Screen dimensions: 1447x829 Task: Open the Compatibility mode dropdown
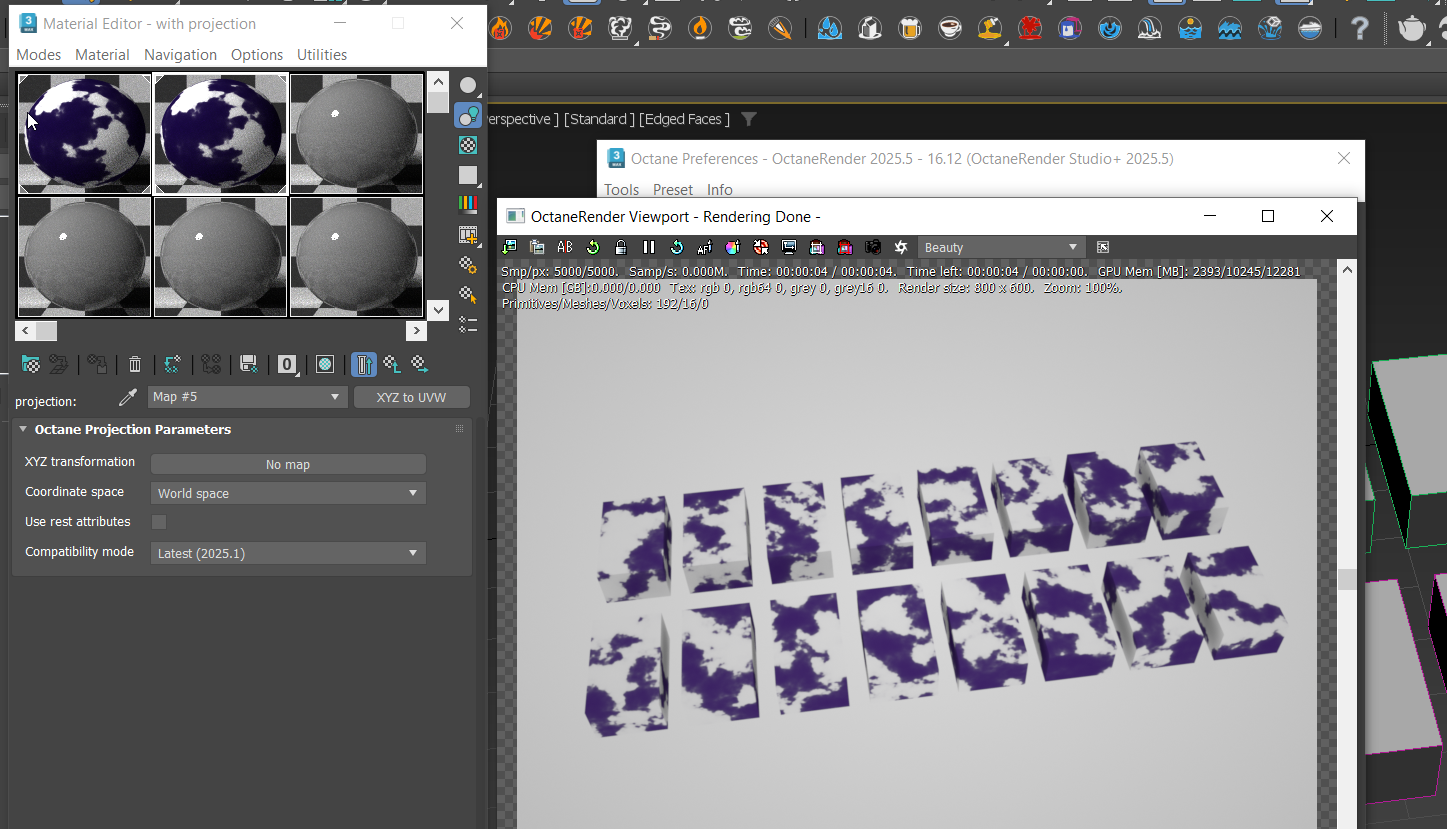288,553
